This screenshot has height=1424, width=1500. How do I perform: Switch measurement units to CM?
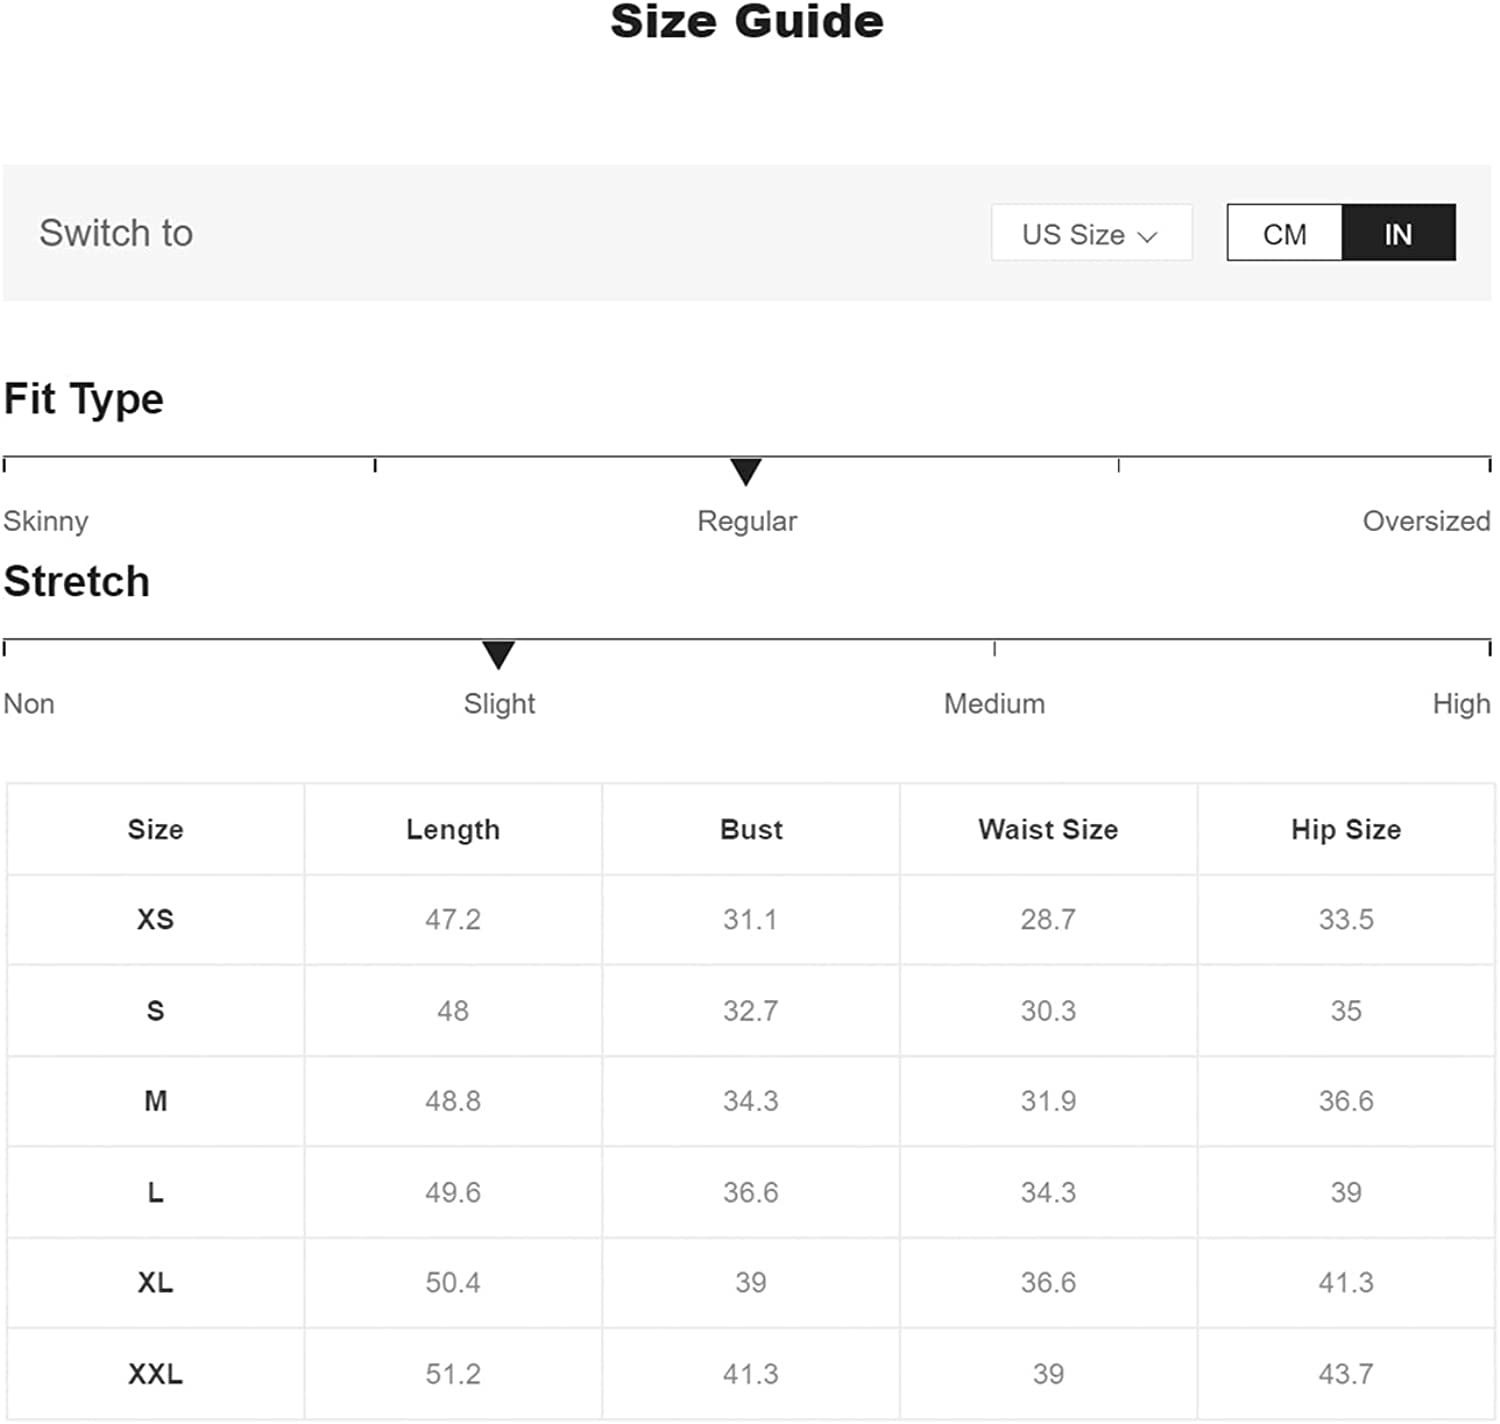click(1284, 234)
